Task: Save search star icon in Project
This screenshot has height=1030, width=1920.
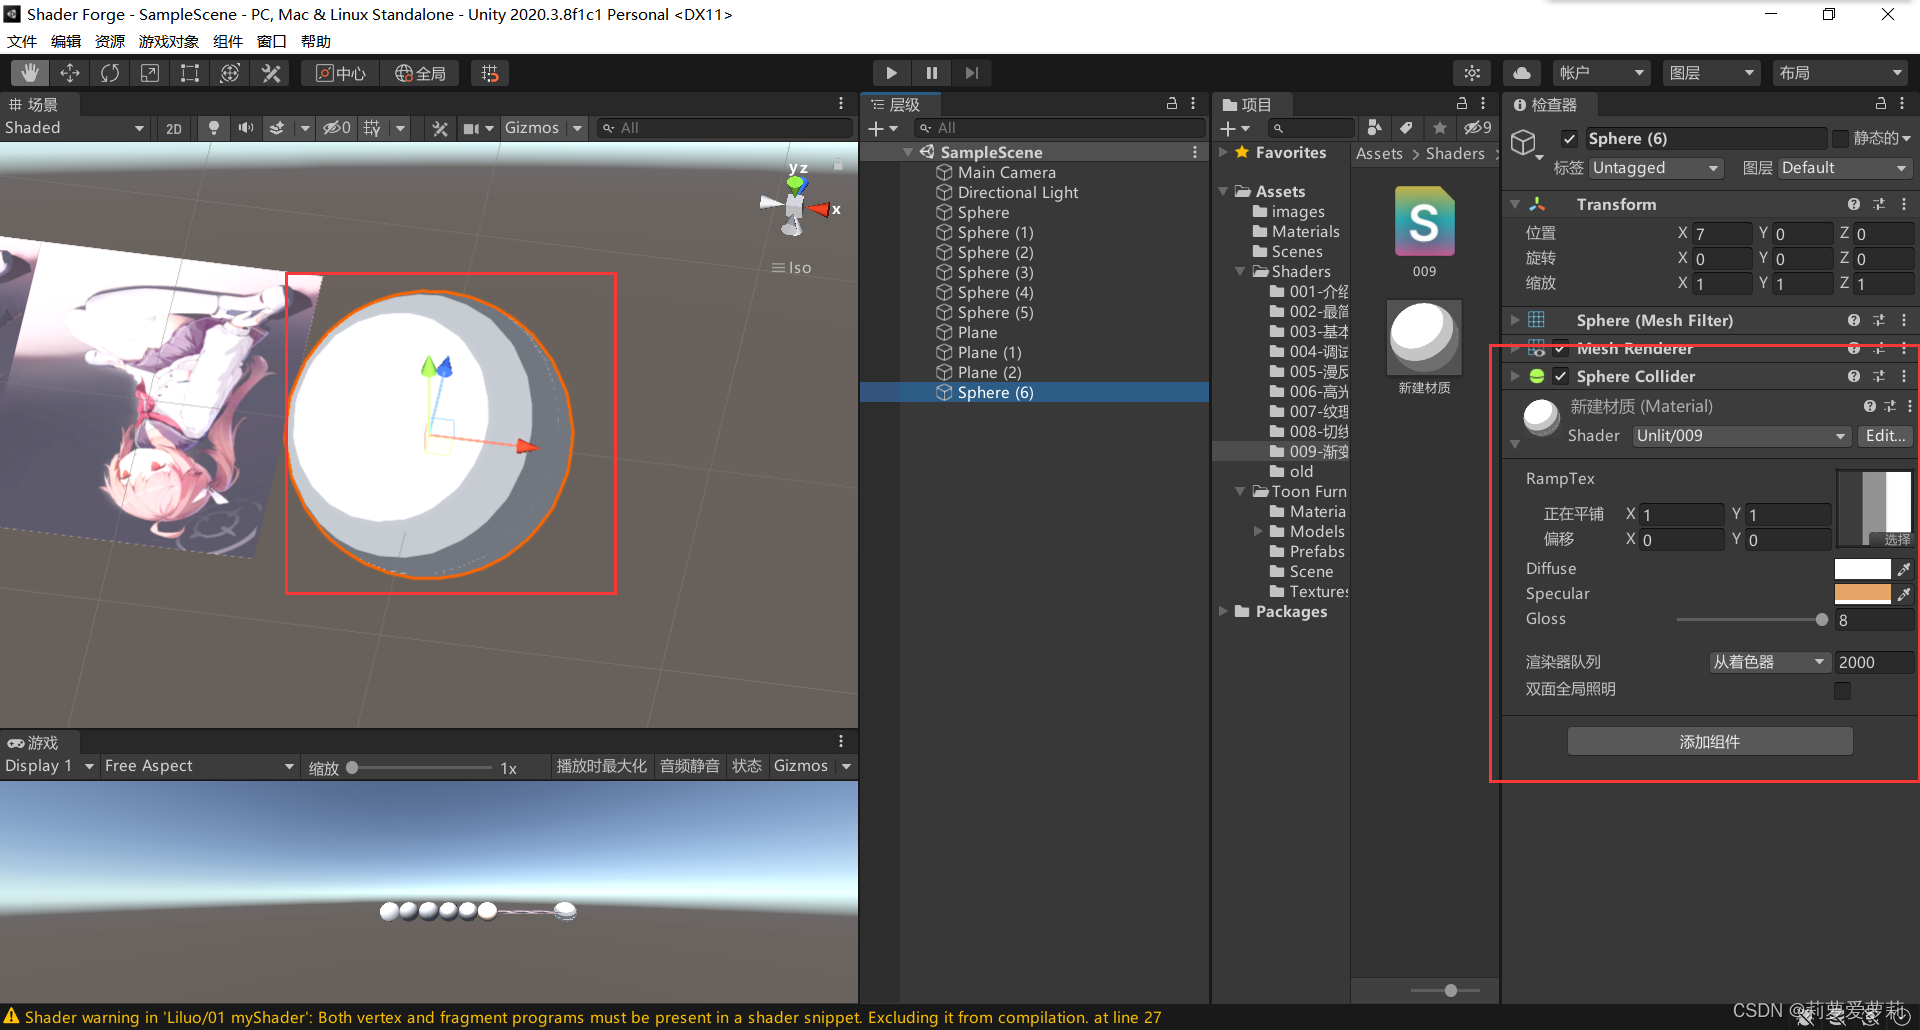Action: click(x=1440, y=128)
